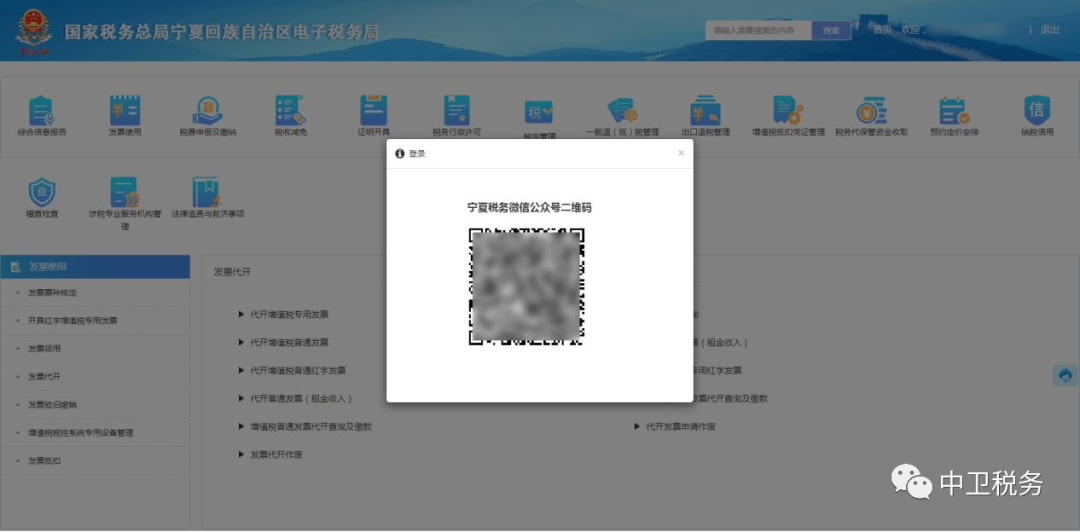Click the 宁夏税务微信公众号二维码 dialog title
1080x532 pixels.
tap(530, 207)
